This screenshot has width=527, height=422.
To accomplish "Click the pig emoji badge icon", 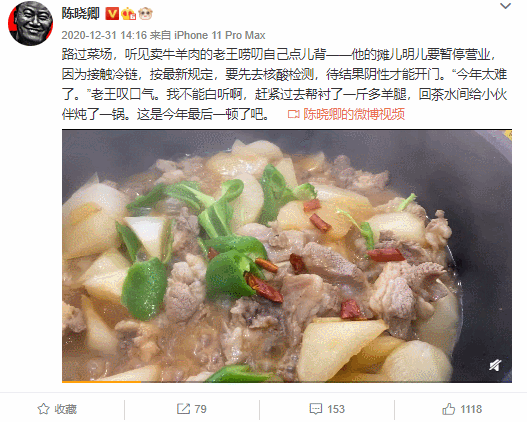I will (146, 14).
